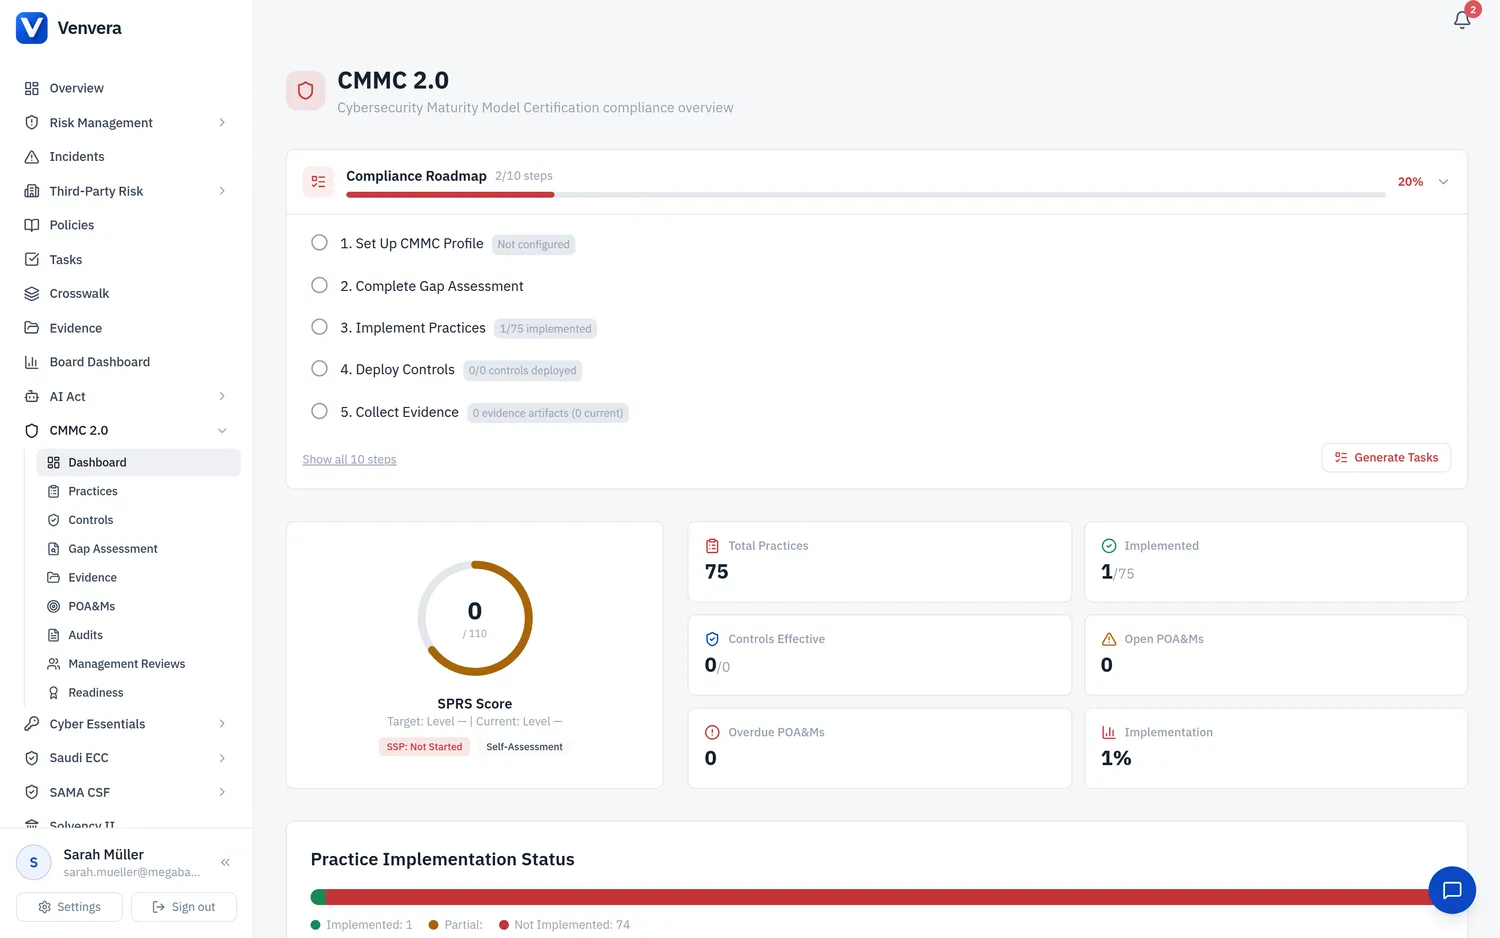Click the Policies book icon

(32, 225)
